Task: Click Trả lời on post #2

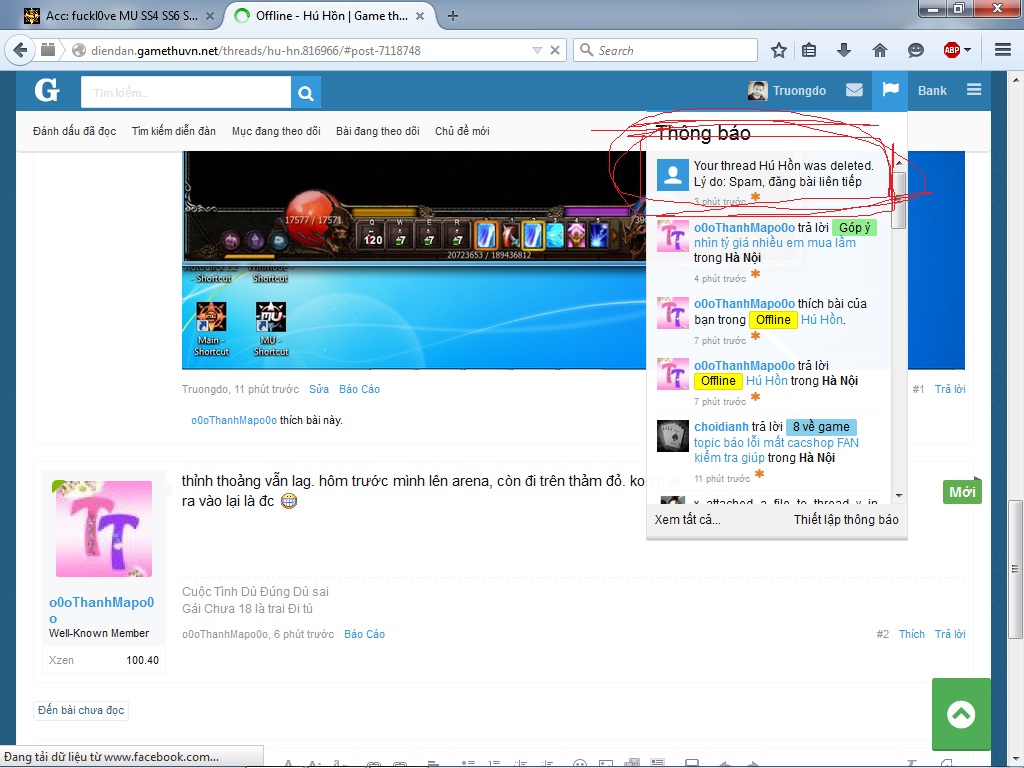Action: [950, 634]
